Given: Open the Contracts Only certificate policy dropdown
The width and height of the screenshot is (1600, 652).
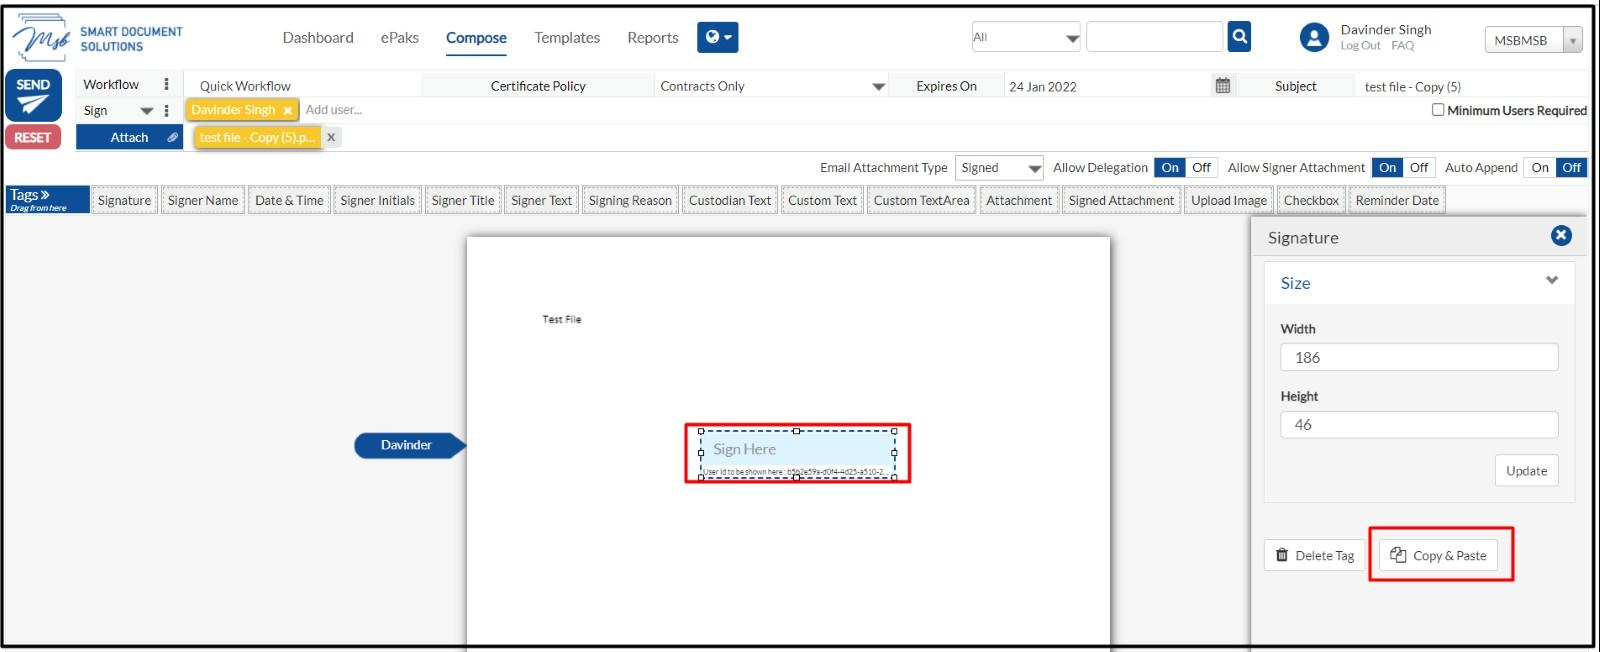Looking at the screenshot, I should (x=772, y=86).
